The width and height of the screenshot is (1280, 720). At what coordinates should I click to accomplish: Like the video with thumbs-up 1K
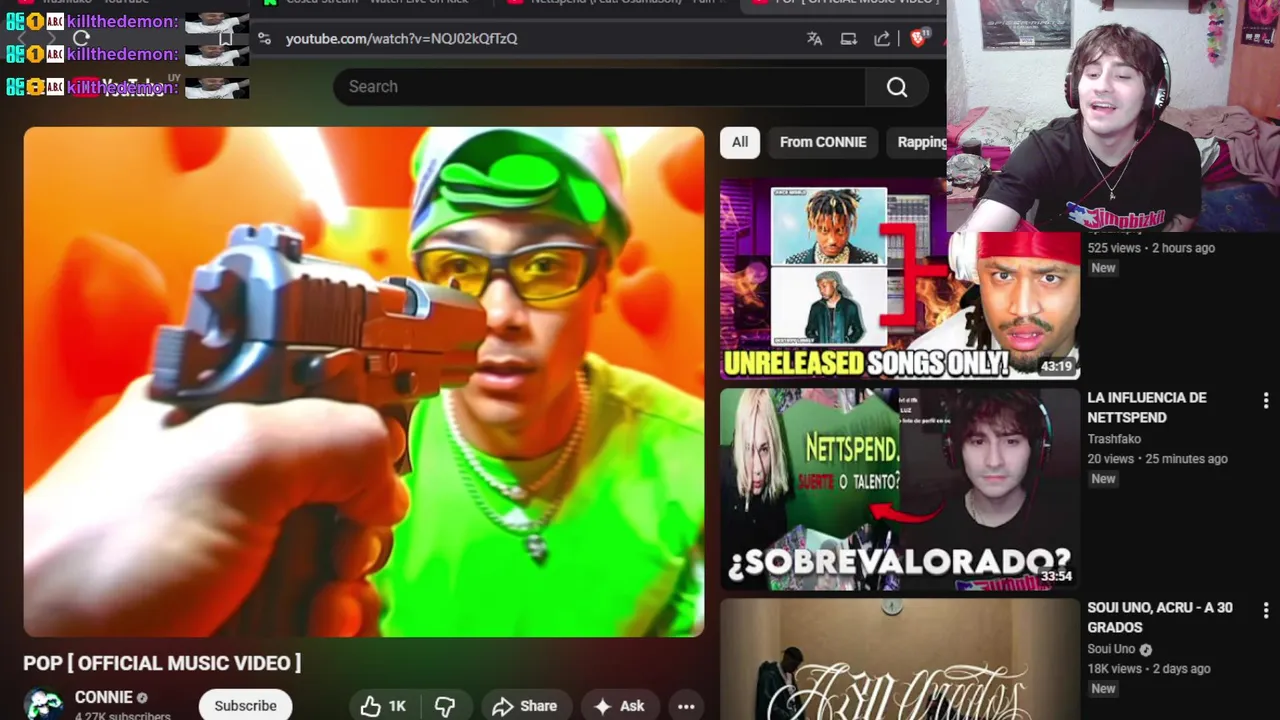coord(383,706)
